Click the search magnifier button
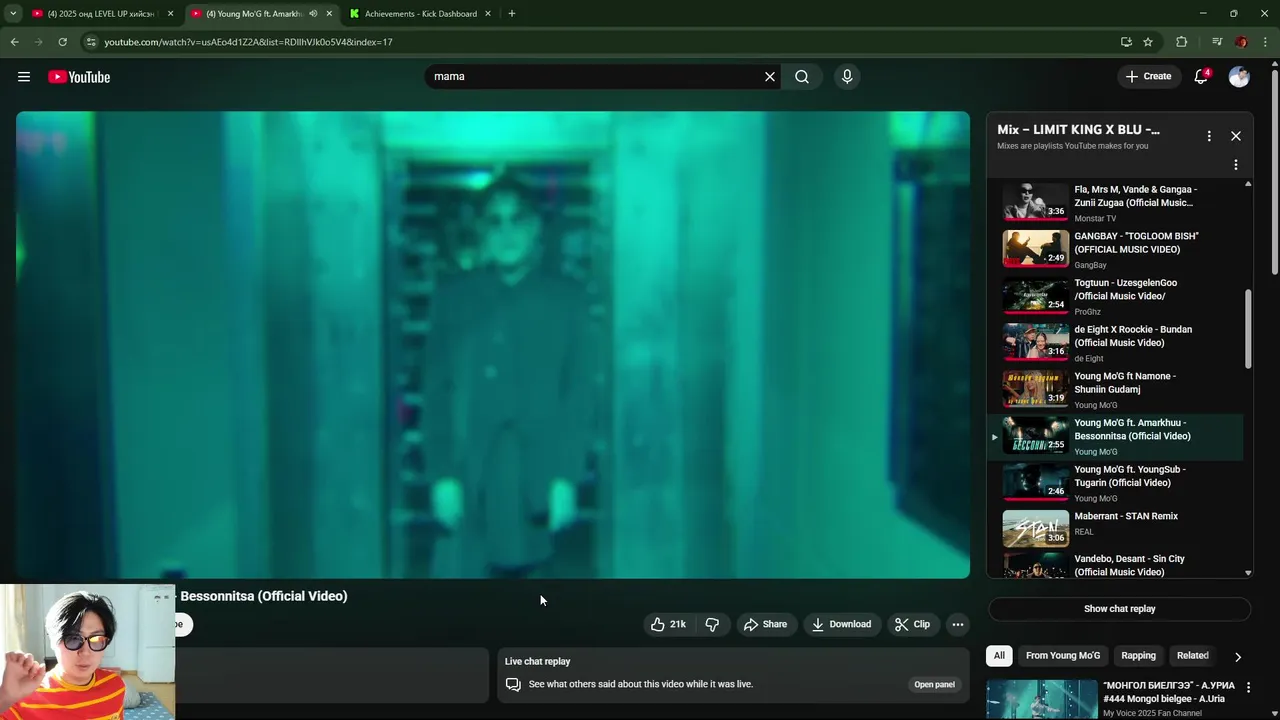 click(802, 77)
